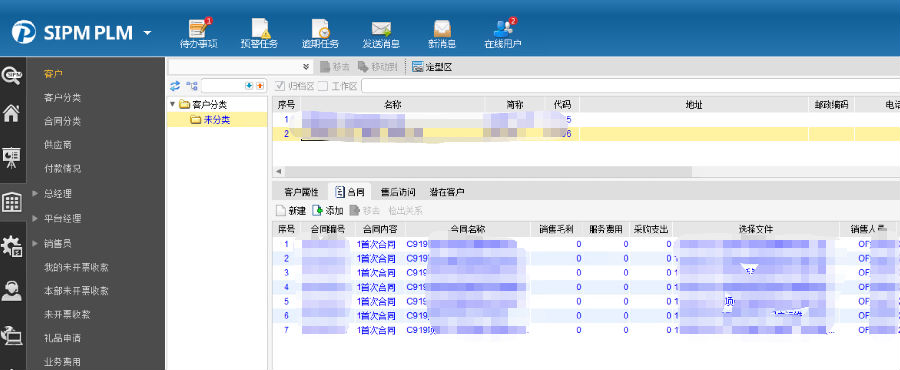The height and width of the screenshot is (370, 900).
Task: Open 本部未开票收款 in the sidebar
Action: tap(76, 290)
